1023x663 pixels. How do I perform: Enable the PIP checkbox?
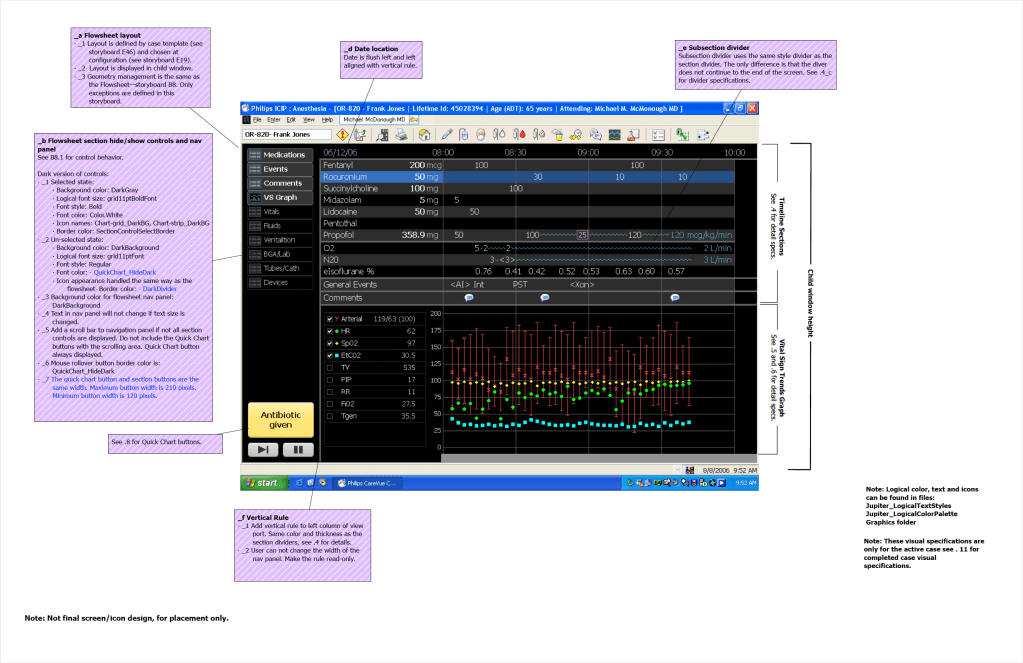coord(331,380)
